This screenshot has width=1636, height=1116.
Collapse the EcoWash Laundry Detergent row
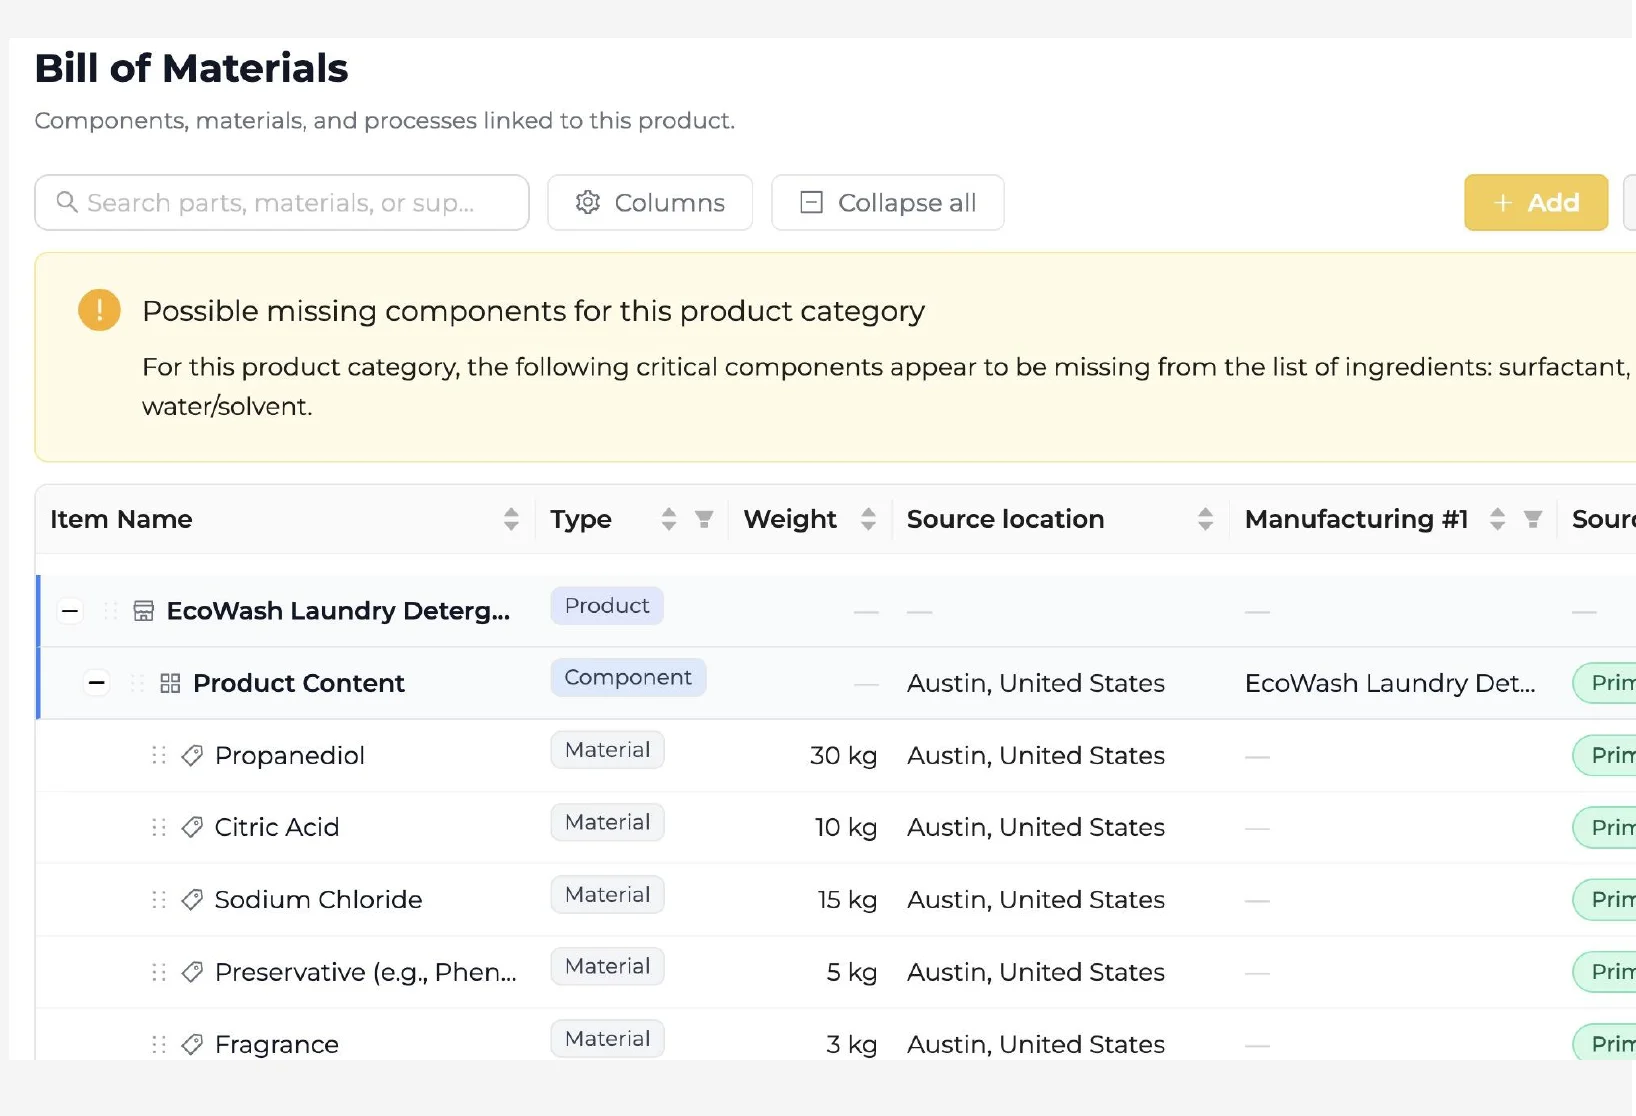70,611
